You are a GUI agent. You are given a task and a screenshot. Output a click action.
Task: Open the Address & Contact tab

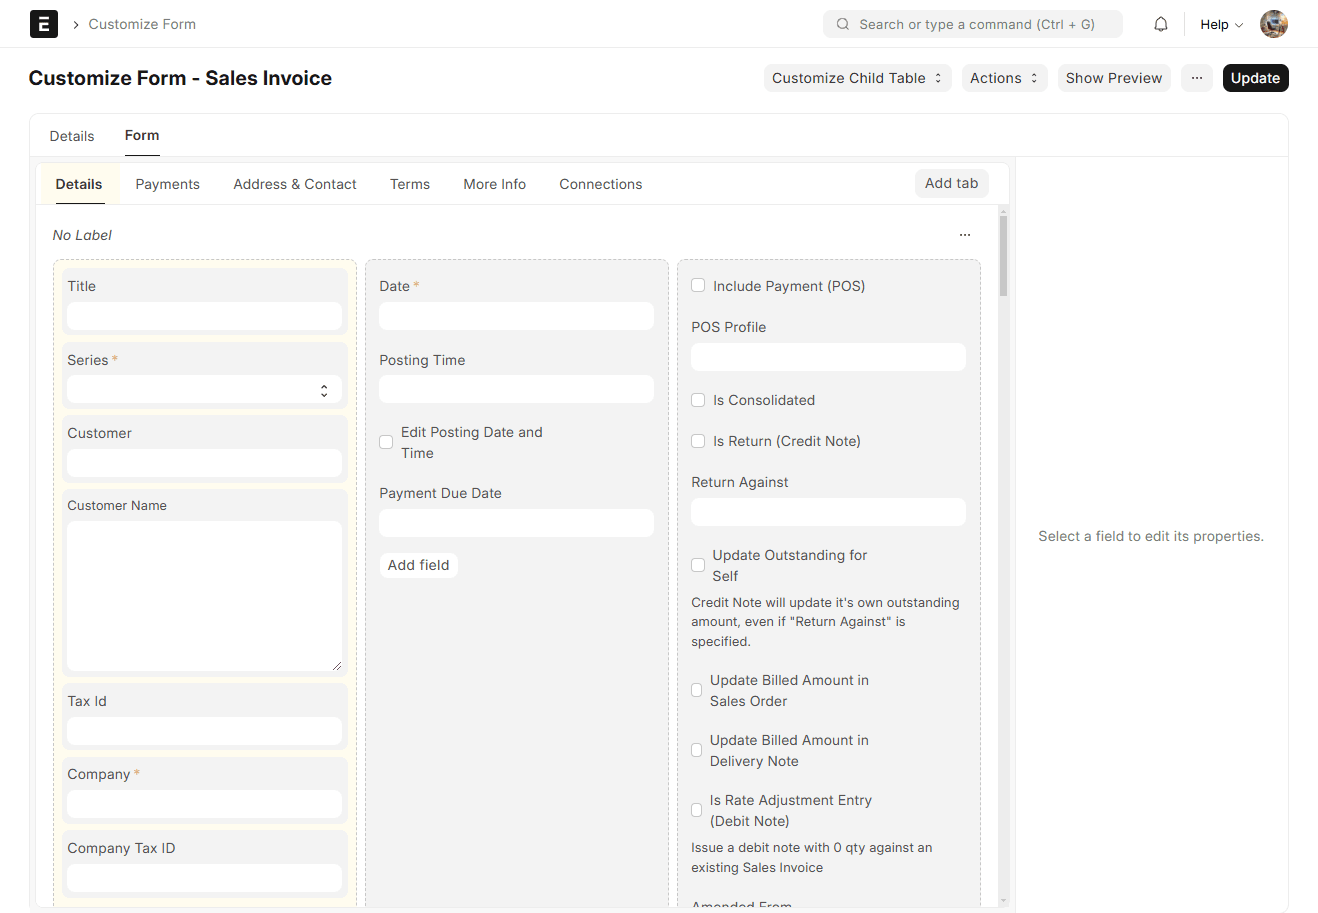295,184
